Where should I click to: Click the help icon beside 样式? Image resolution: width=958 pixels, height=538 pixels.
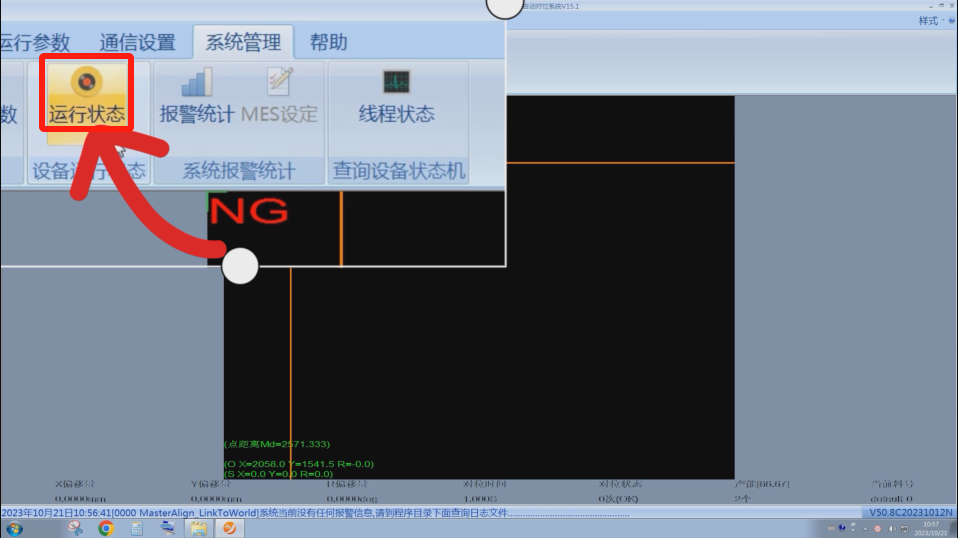coord(951,21)
